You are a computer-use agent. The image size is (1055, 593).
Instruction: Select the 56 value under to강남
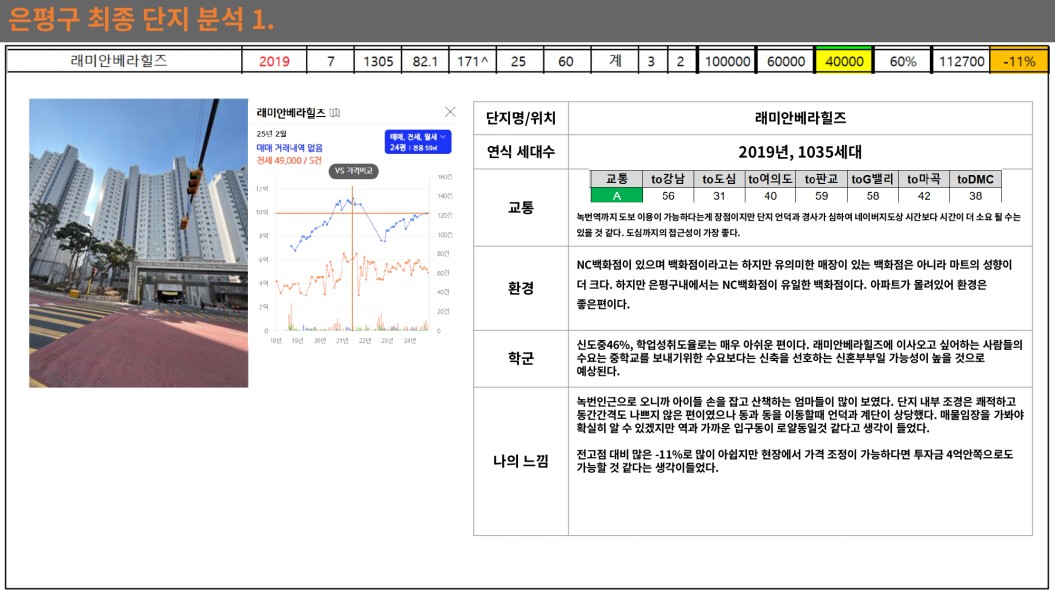click(668, 196)
